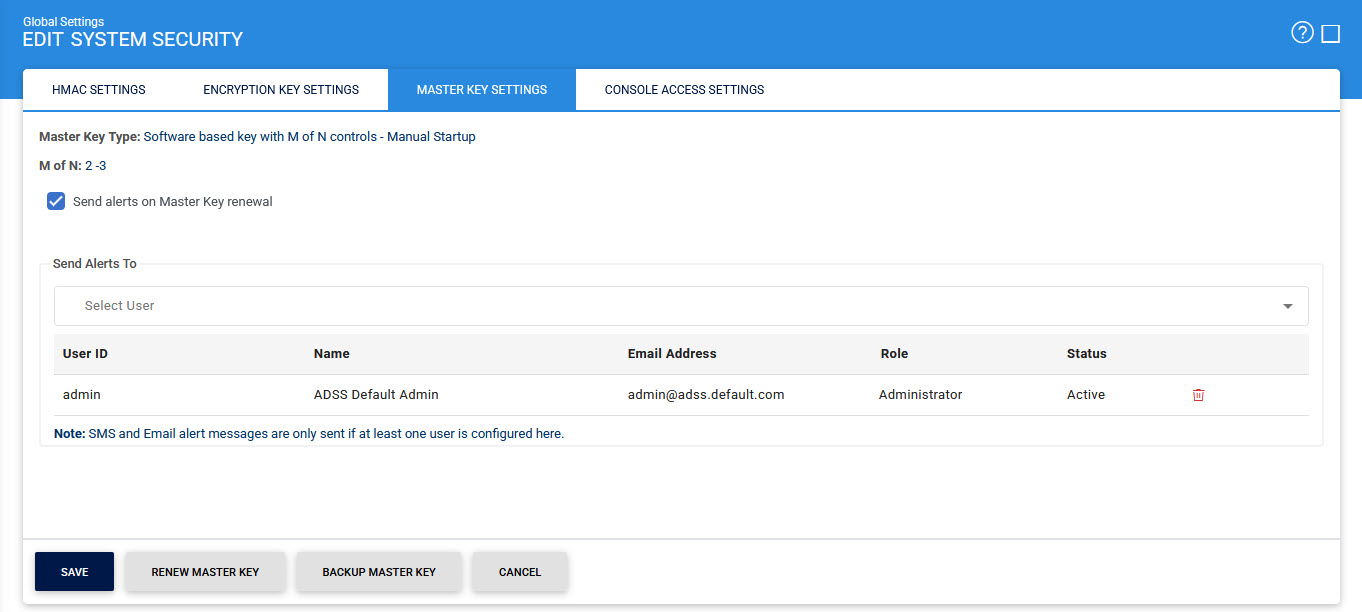This screenshot has width=1362, height=612.
Task: Expand the Select User dropdown arrow
Action: click(x=1287, y=306)
